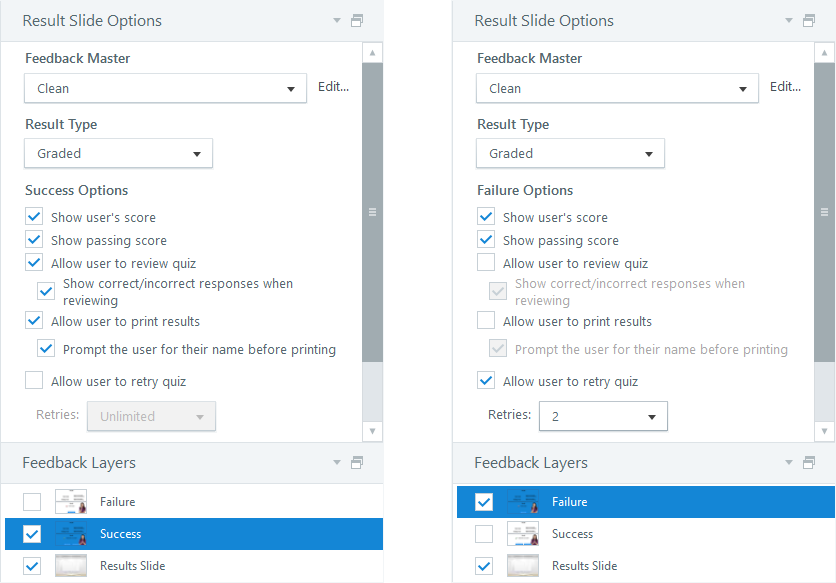The image size is (836, 583).
Task: Undock the right Result Slide Options panel
Action: tap(809, 21)
